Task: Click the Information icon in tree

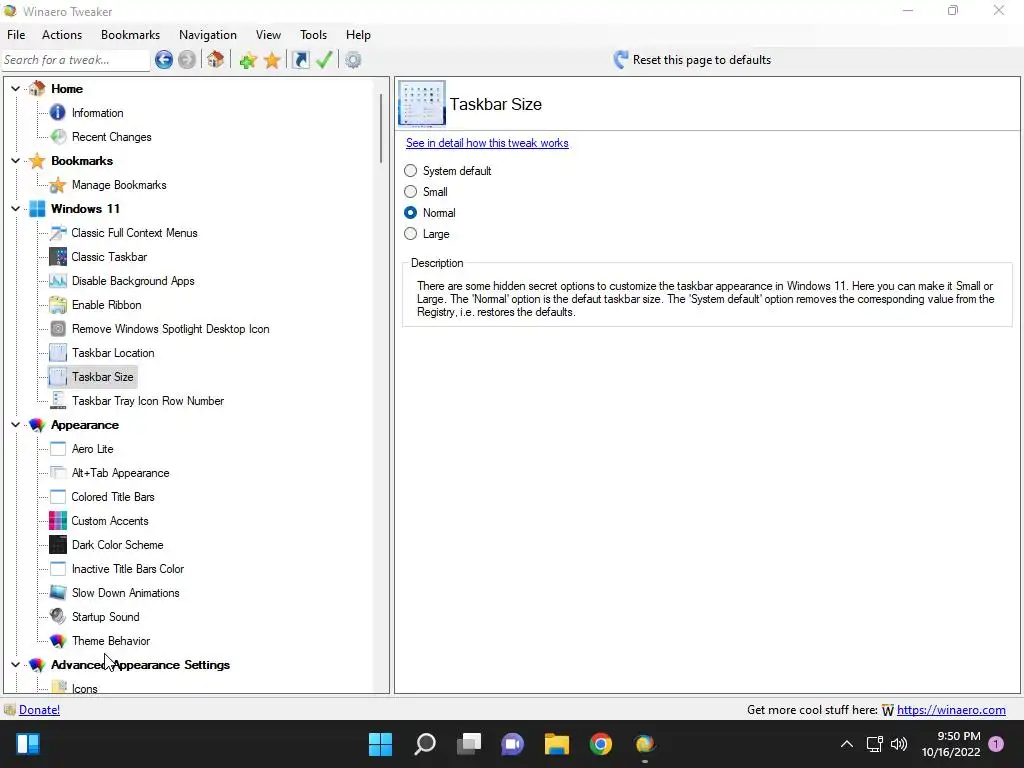Action: coord(57,112)
